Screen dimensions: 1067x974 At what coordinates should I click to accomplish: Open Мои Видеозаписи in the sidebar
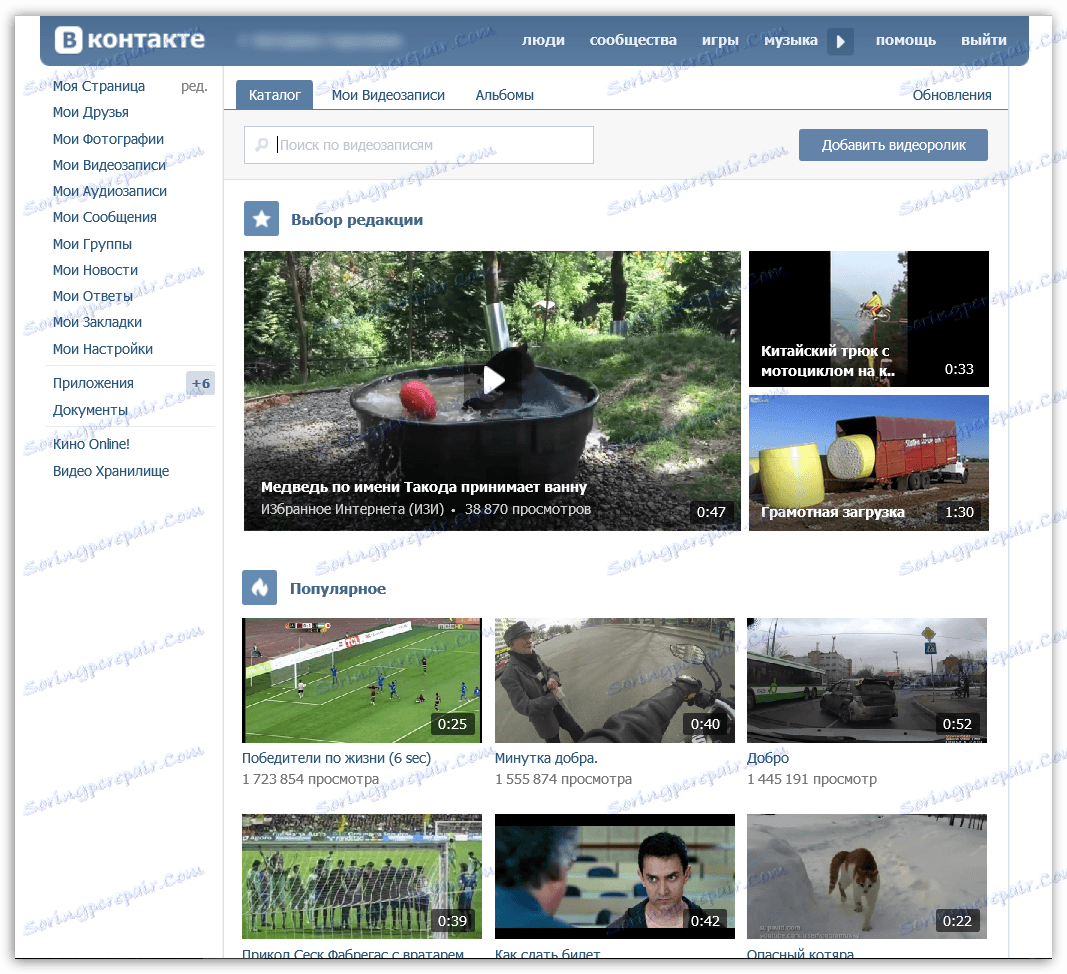[x=109, y=165]
